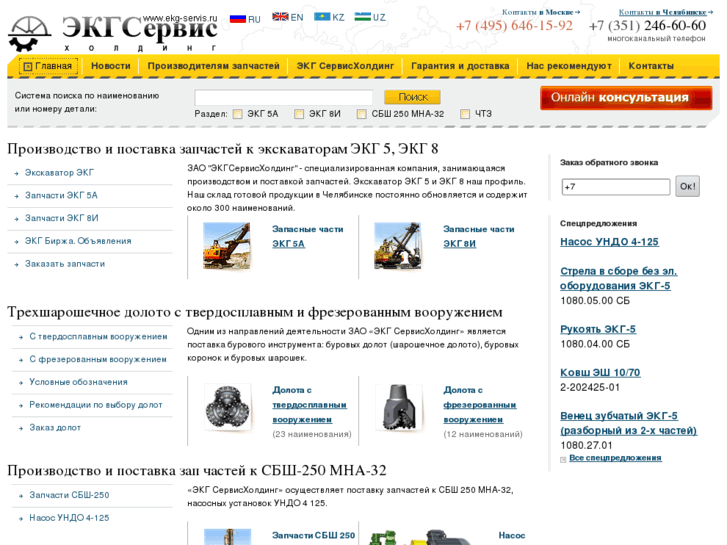The height and width of the screenshot is (545, 727).
Task: Click the callback phone number field
Action: click(x=616, y=186)
